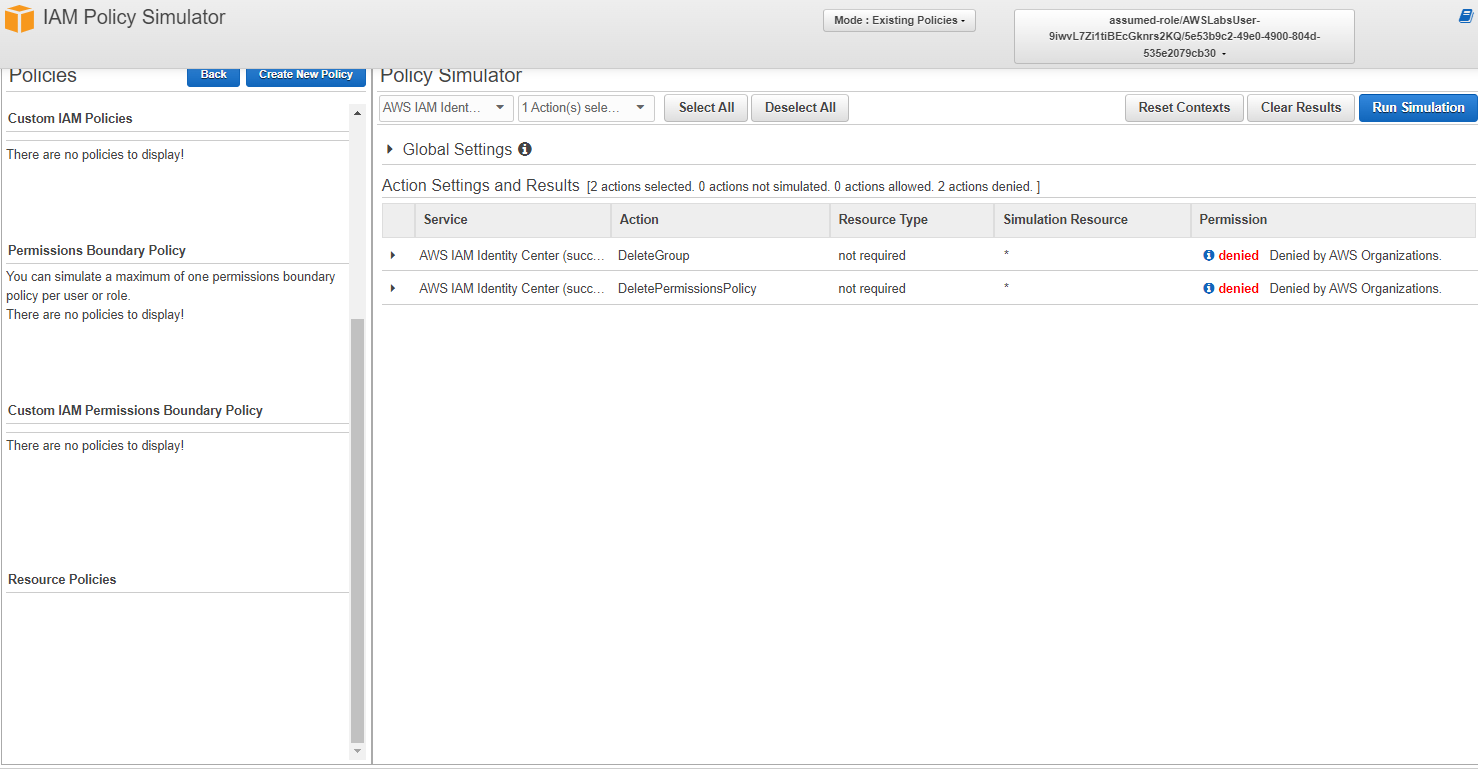Click the Back button
Image resolution: width=1478 pixels, height=769 pixels.
coord(213,75)
